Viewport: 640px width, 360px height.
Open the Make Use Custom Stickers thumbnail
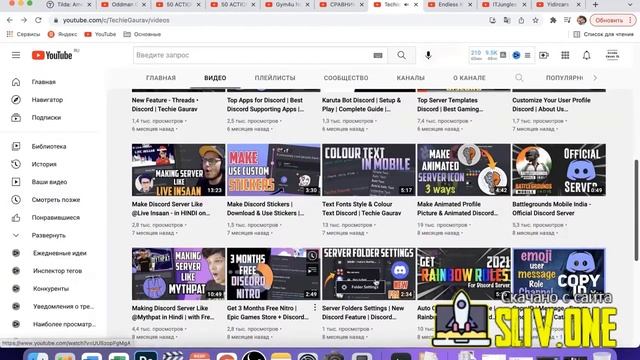coord(273,170)
